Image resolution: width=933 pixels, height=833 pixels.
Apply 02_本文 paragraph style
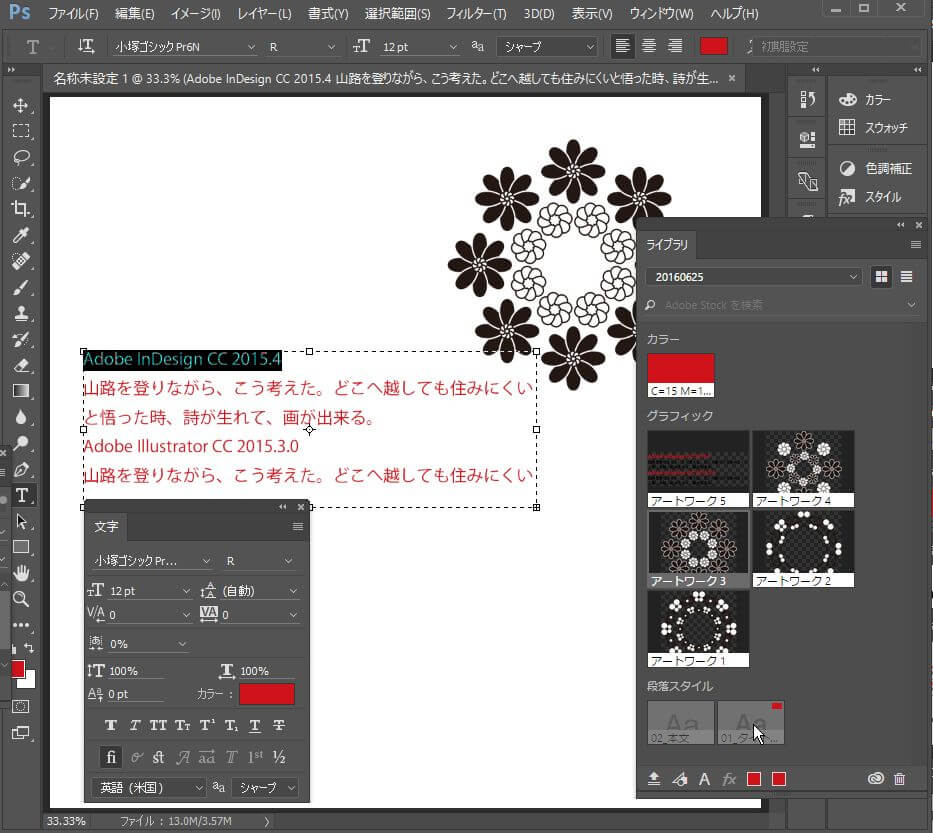pyautogui.click(x=681, y=722)
